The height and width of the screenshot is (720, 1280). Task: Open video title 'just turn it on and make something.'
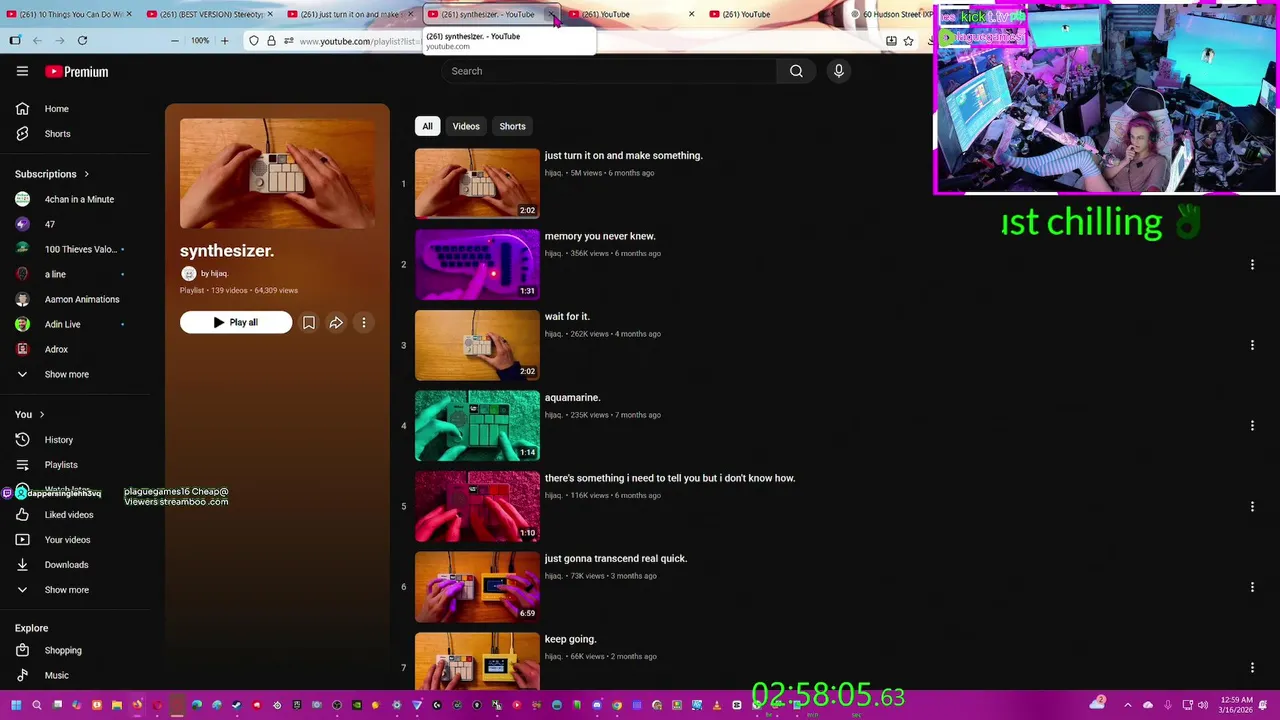[x=623, y=156]
